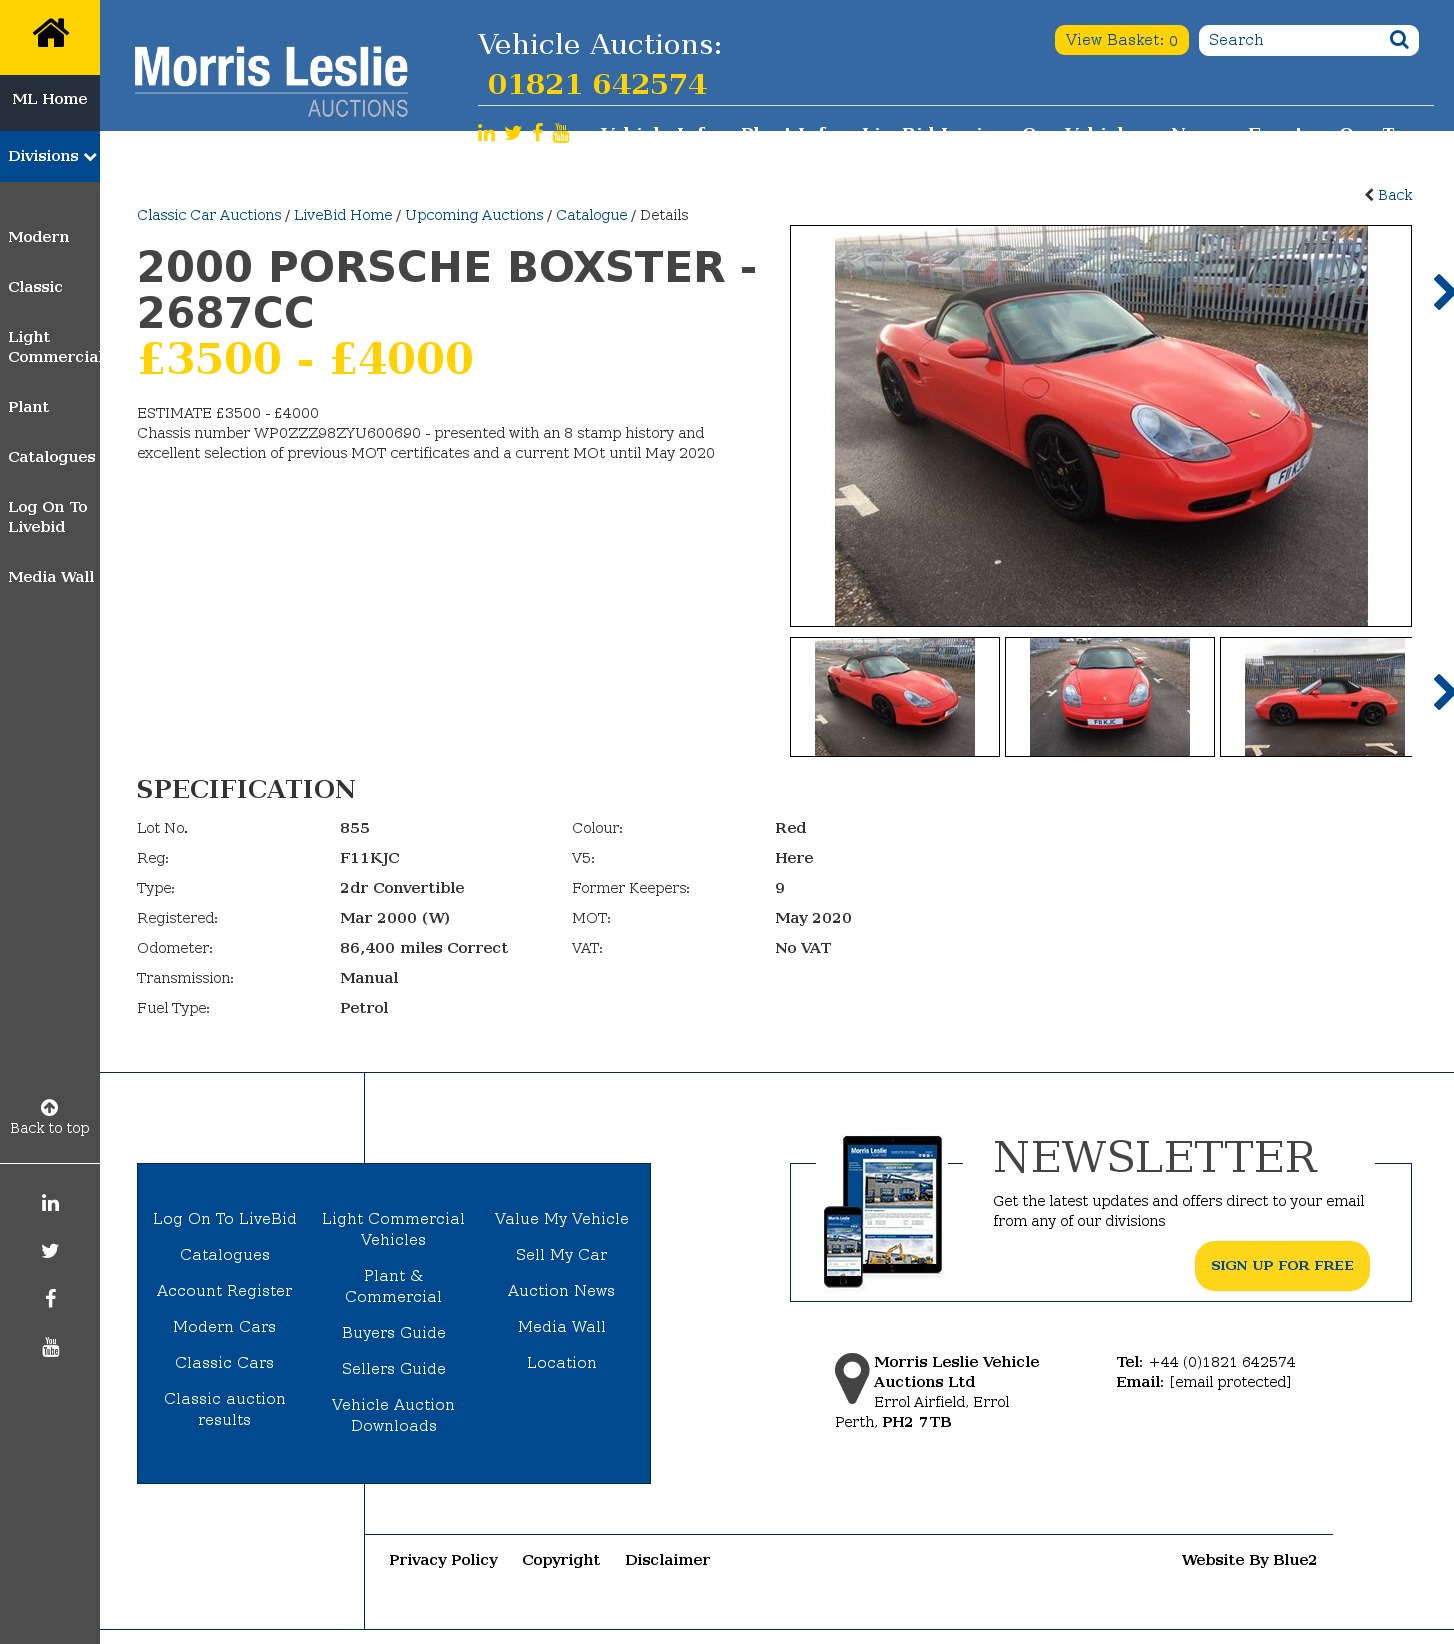Click the Morris Leslie Auctions logo
The height and width of the screenshot is (1644, 1454).
tap(271, 82)
